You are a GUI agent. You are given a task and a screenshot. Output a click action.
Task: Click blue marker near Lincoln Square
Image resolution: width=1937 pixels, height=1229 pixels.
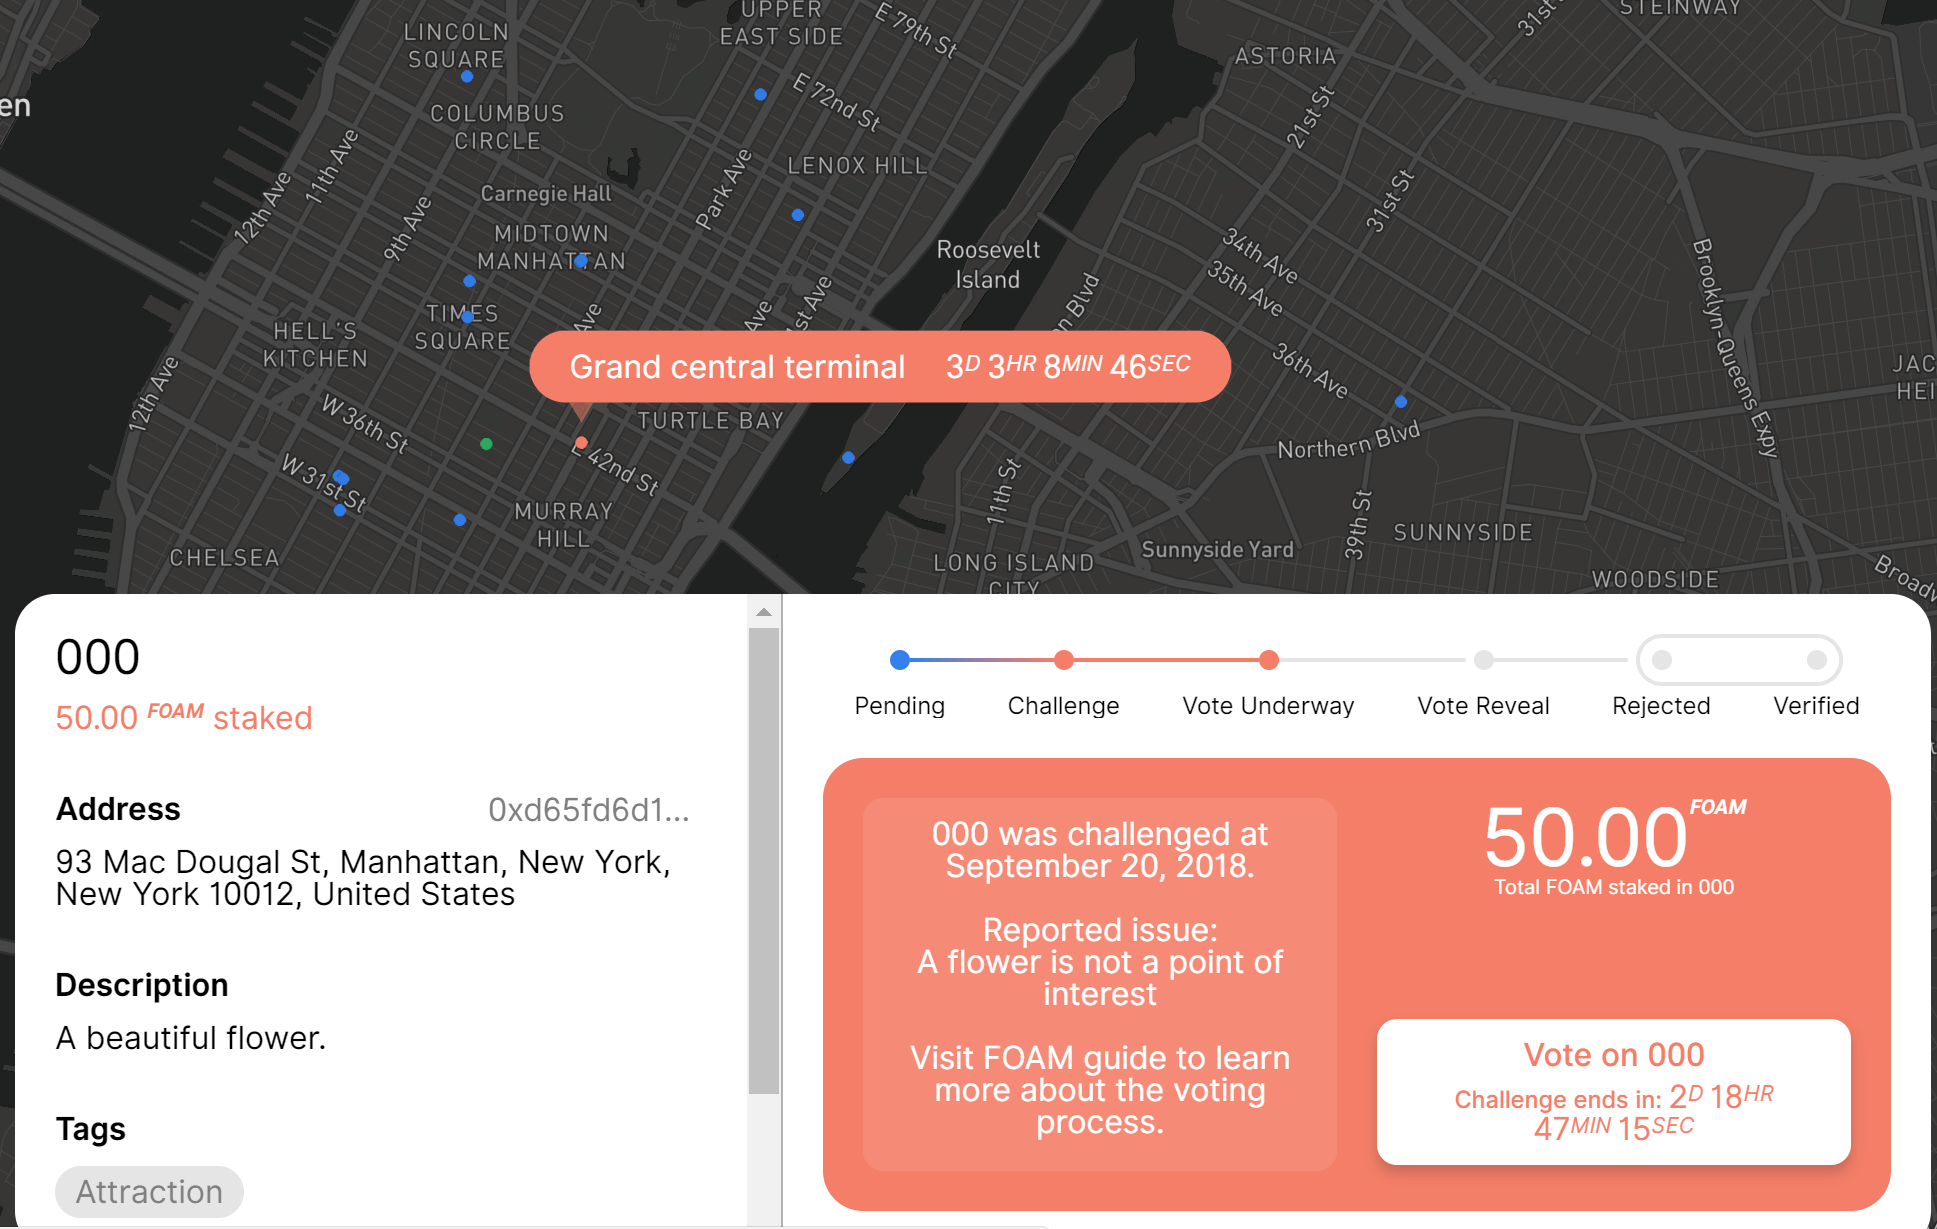[x=467, y=76]
